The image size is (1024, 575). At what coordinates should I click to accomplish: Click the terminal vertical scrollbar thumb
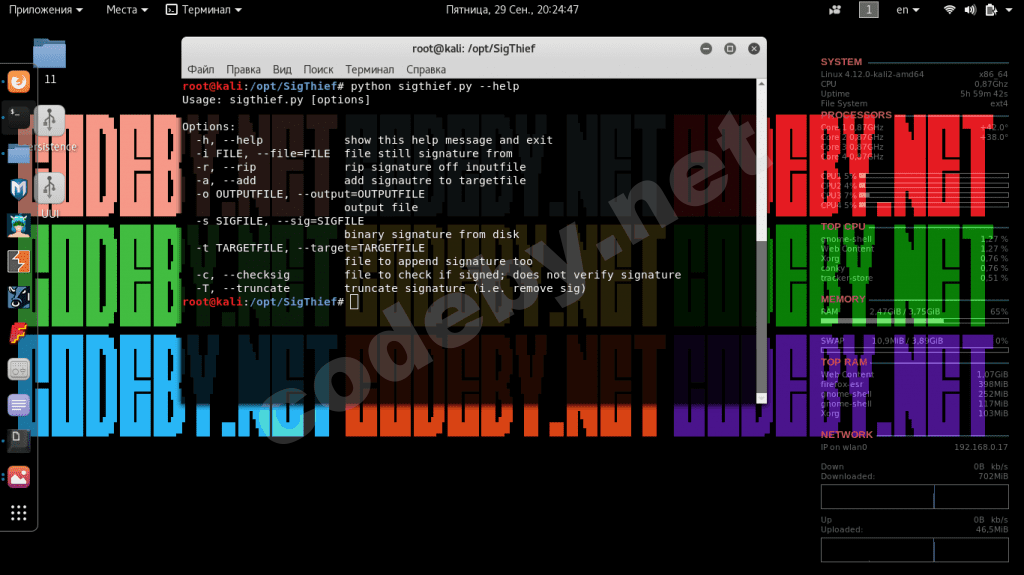click(x=761, y=318)
